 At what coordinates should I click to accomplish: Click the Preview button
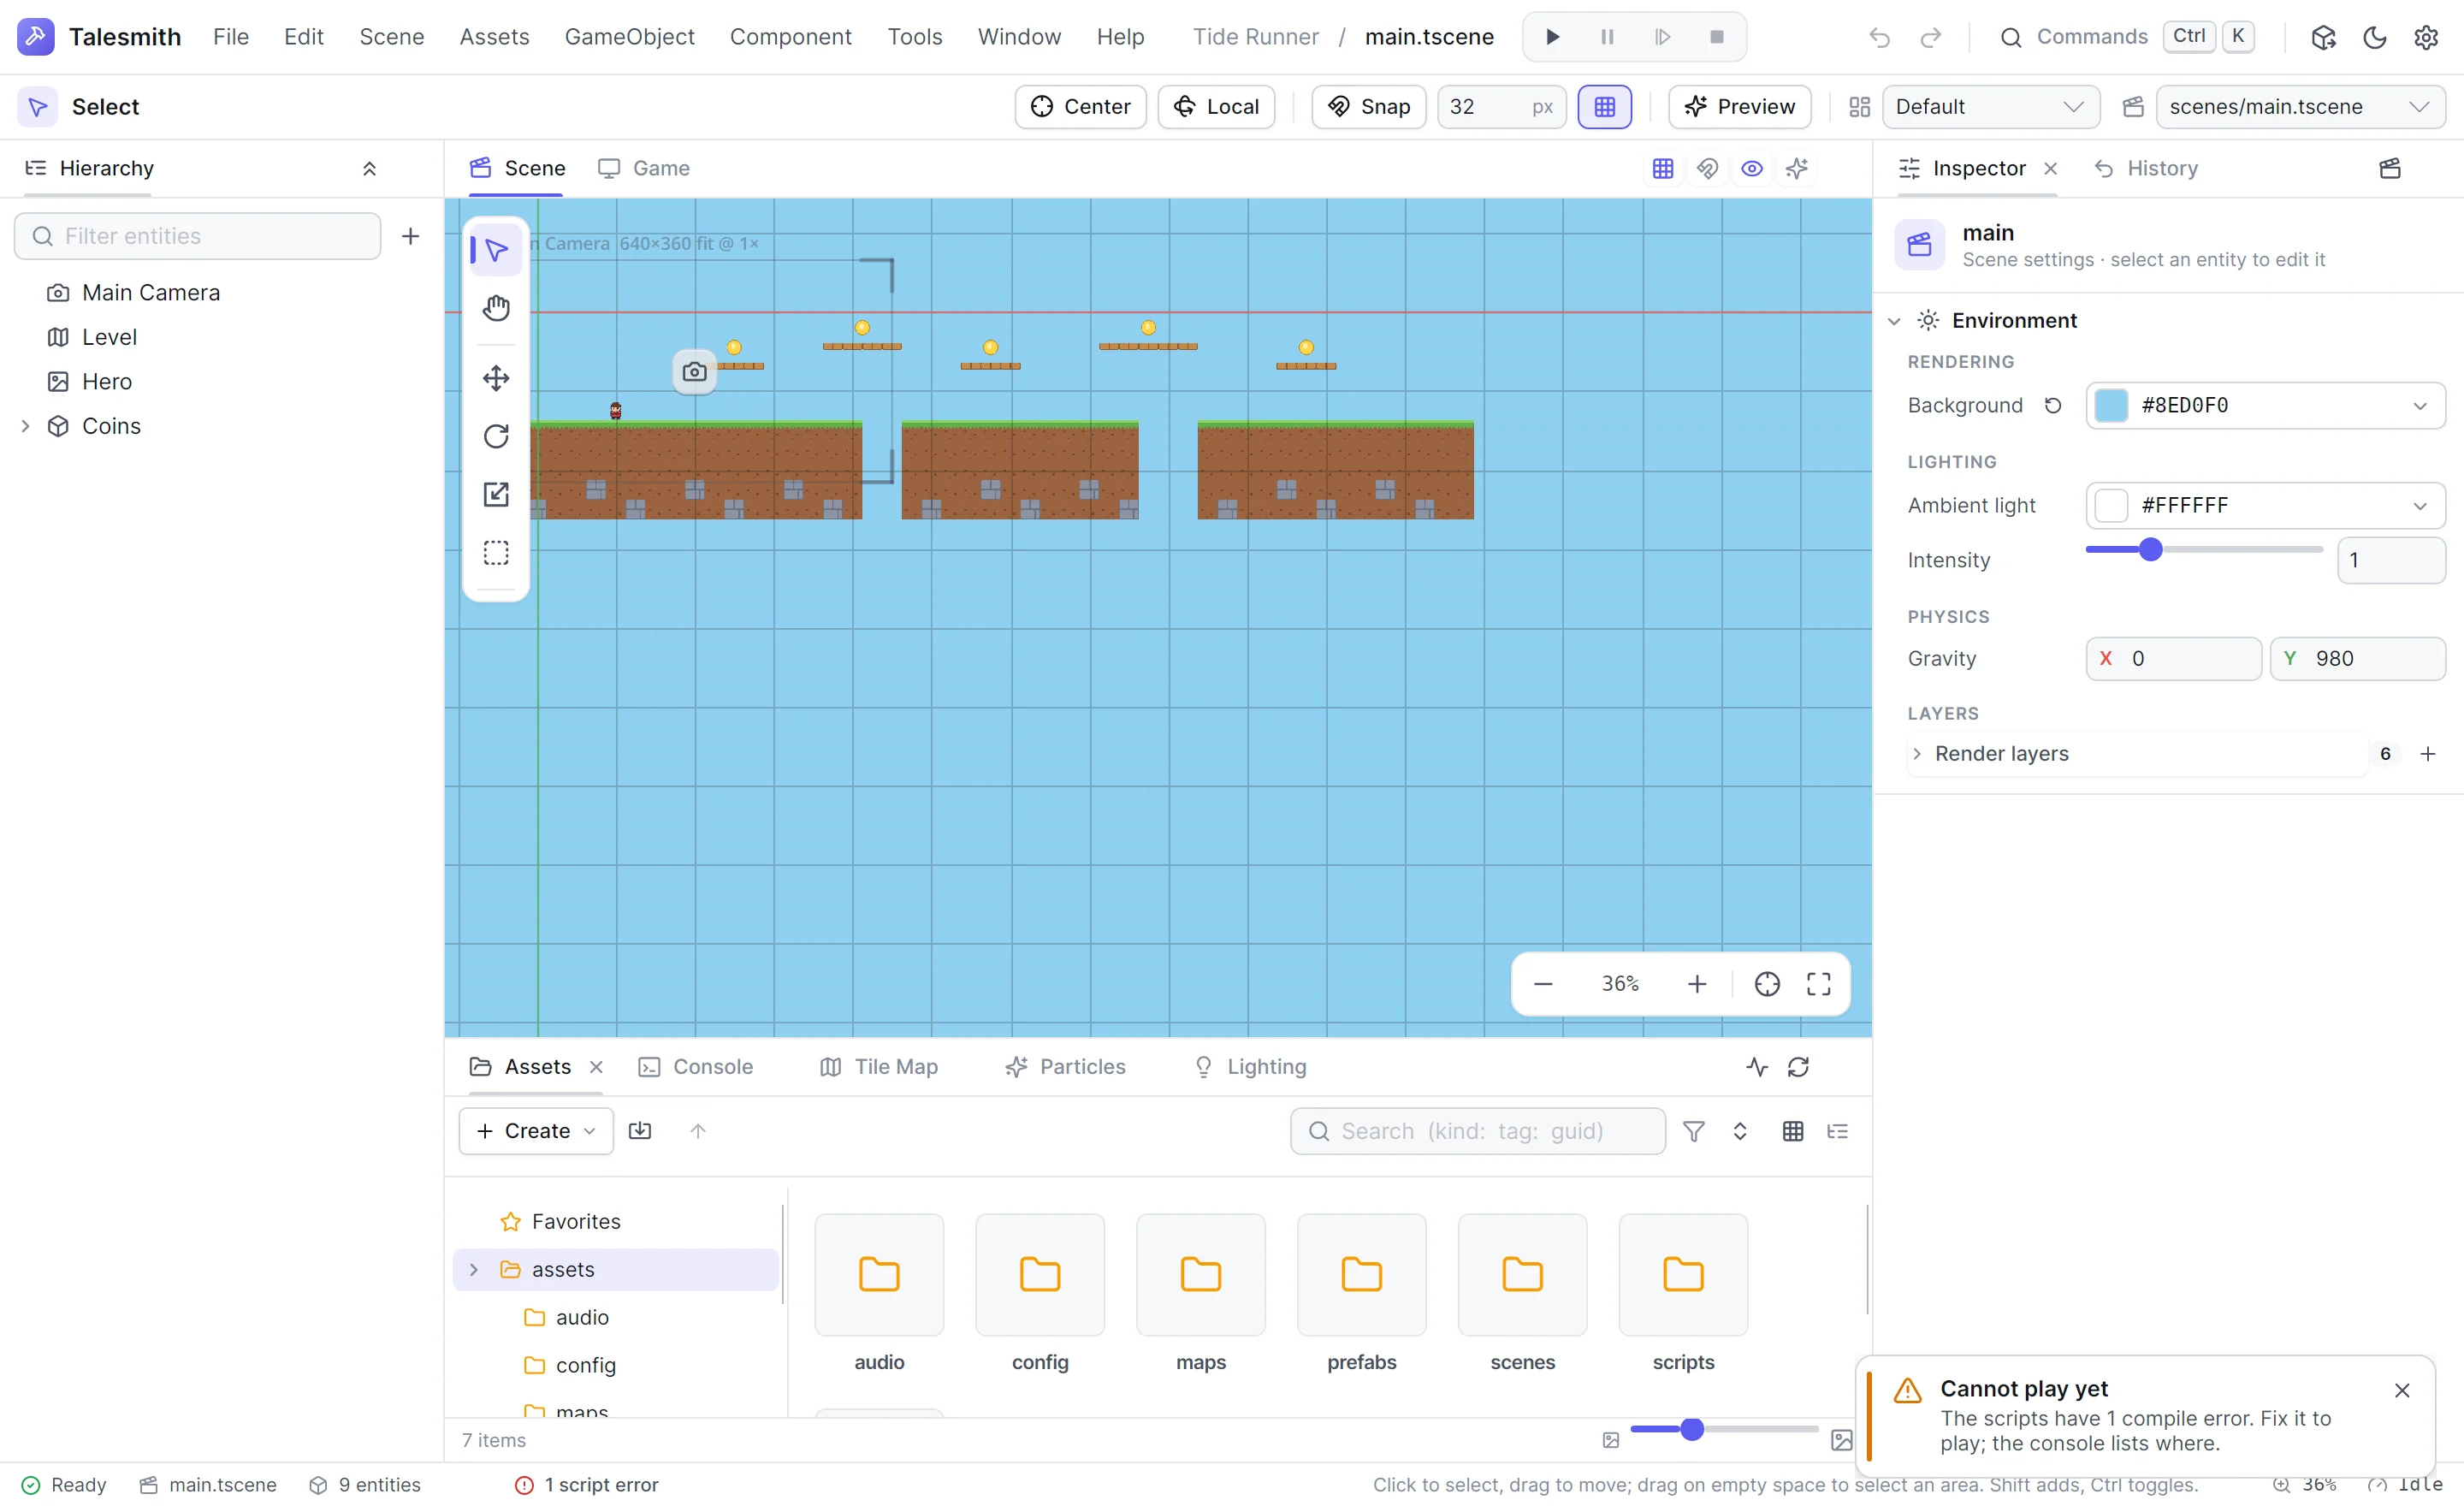(x=1739, y=107)
